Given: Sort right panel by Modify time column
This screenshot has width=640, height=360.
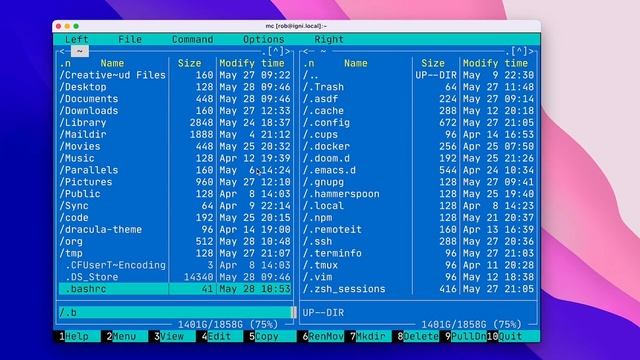Looking at the screenshot, I should coord(495,63).
